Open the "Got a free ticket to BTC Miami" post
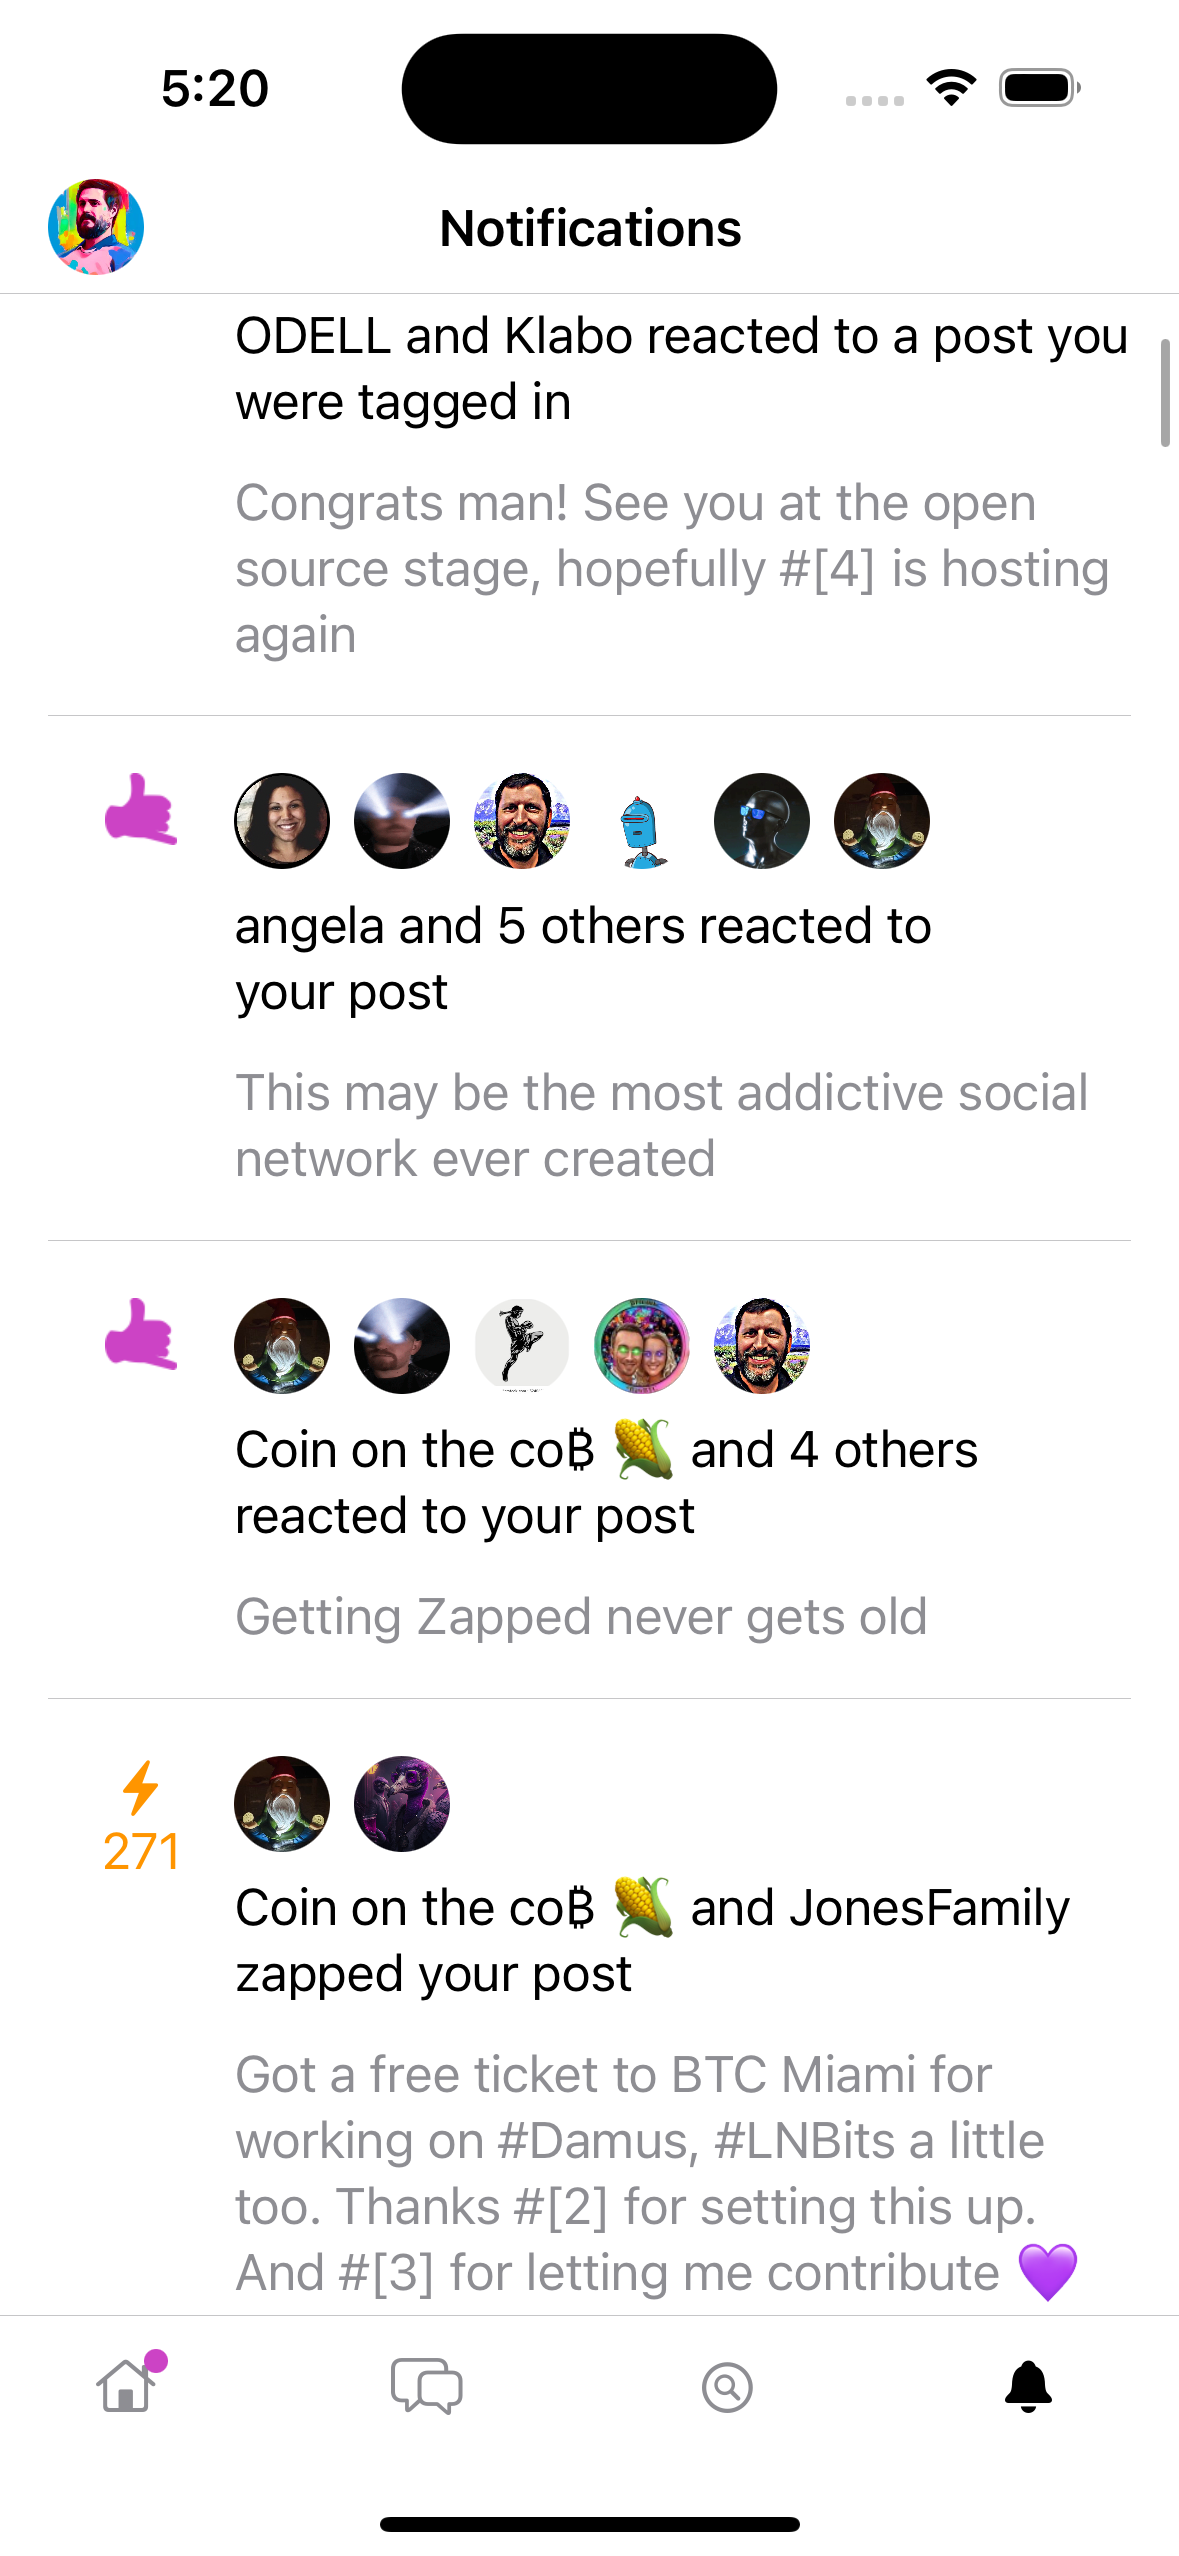 coord(657,2173)
